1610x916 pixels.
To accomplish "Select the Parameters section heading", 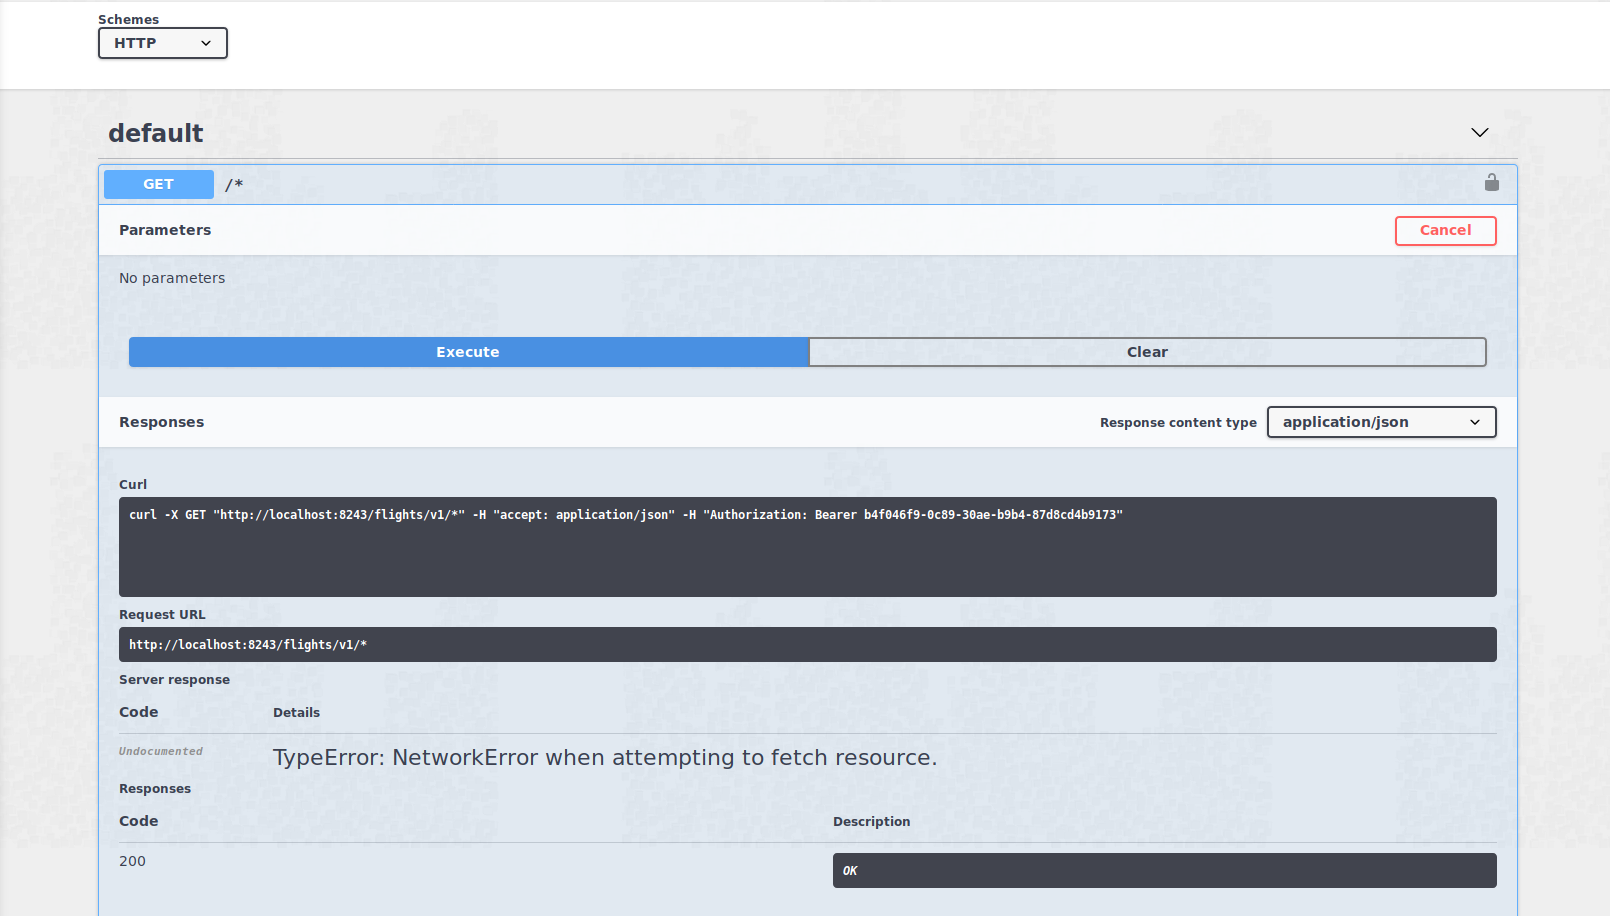I will (165, 230).
